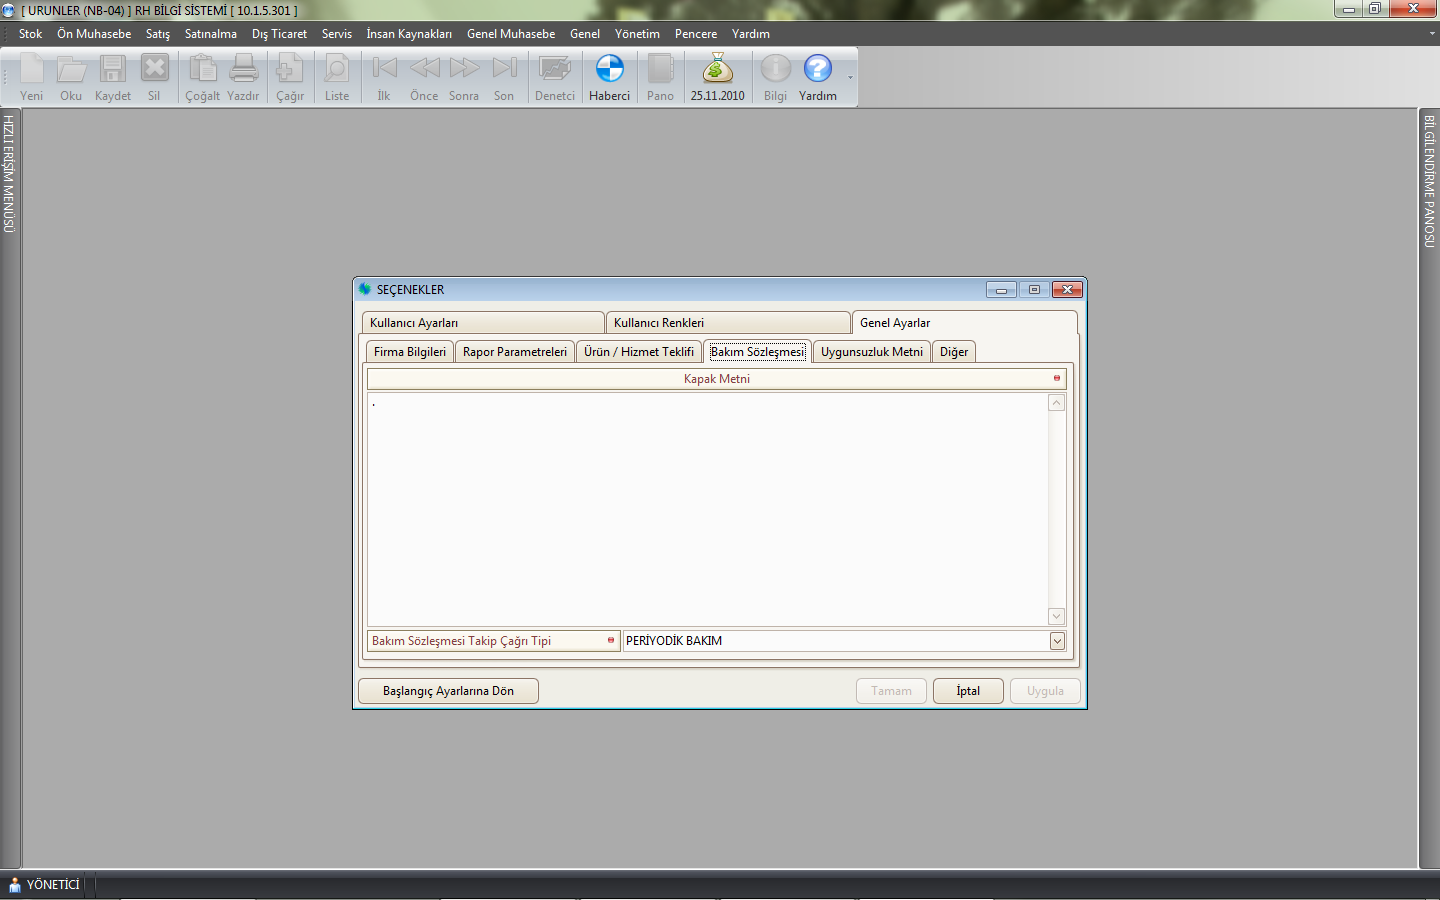Select the Firma Bilgileri tab
This screenshot has width=1440, height=900.
click(410, 352)
